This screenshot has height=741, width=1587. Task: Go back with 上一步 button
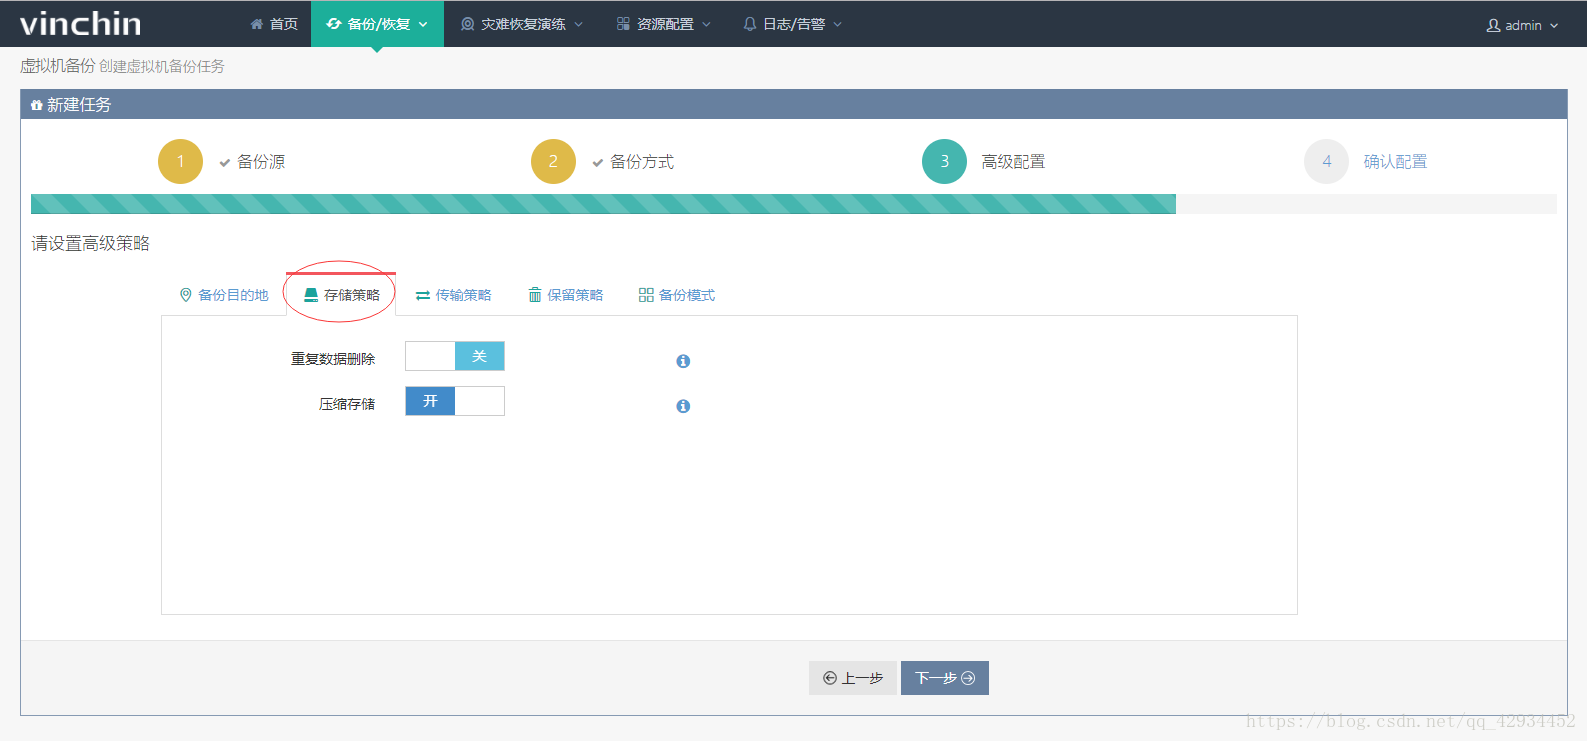pos(853,678)
